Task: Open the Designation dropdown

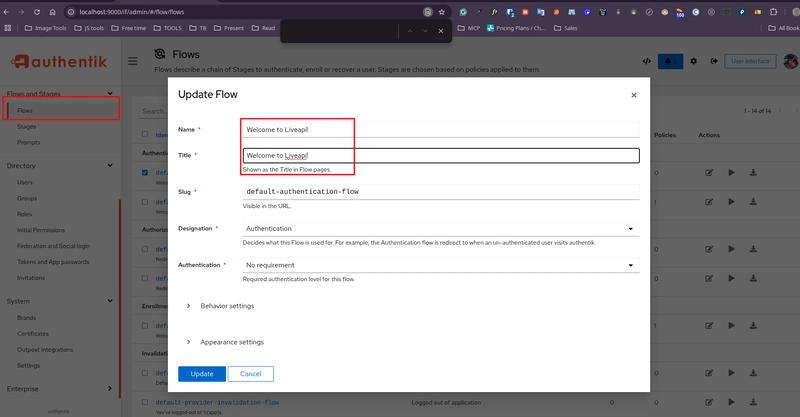Action: [x=441, y=229]
